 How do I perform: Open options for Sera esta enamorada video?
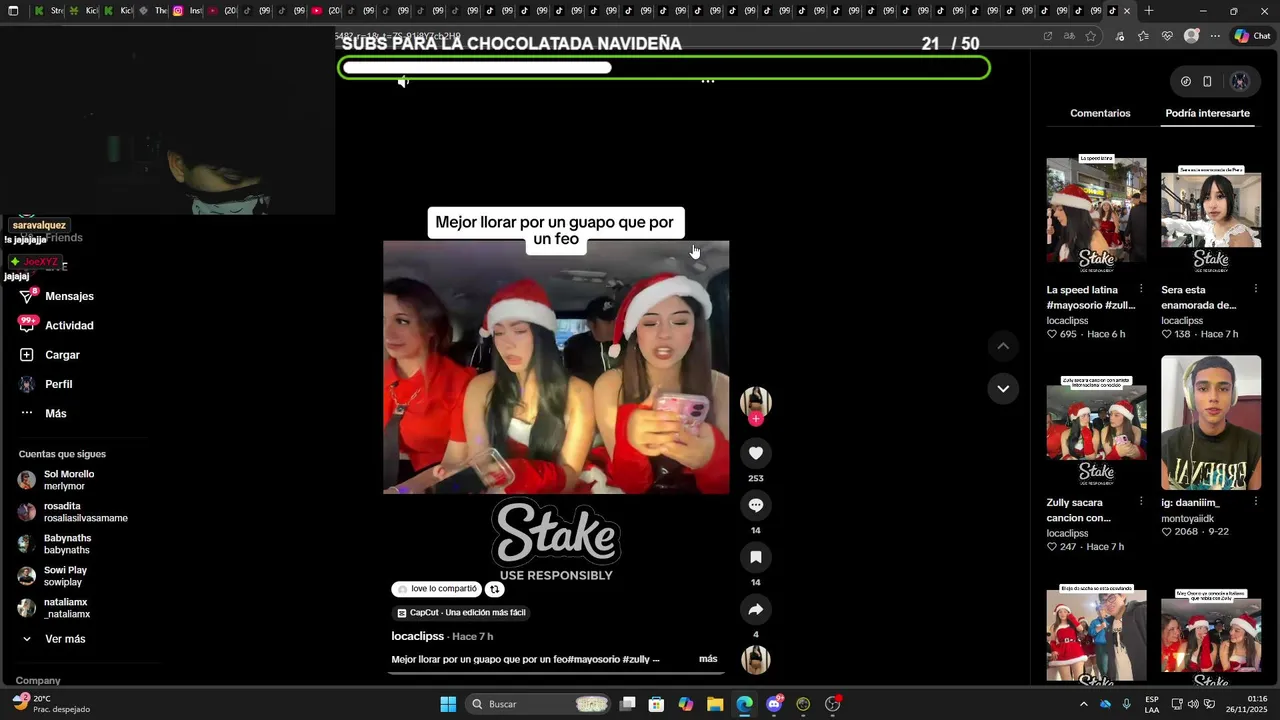pyautogui.click(x=1256, y=289)
